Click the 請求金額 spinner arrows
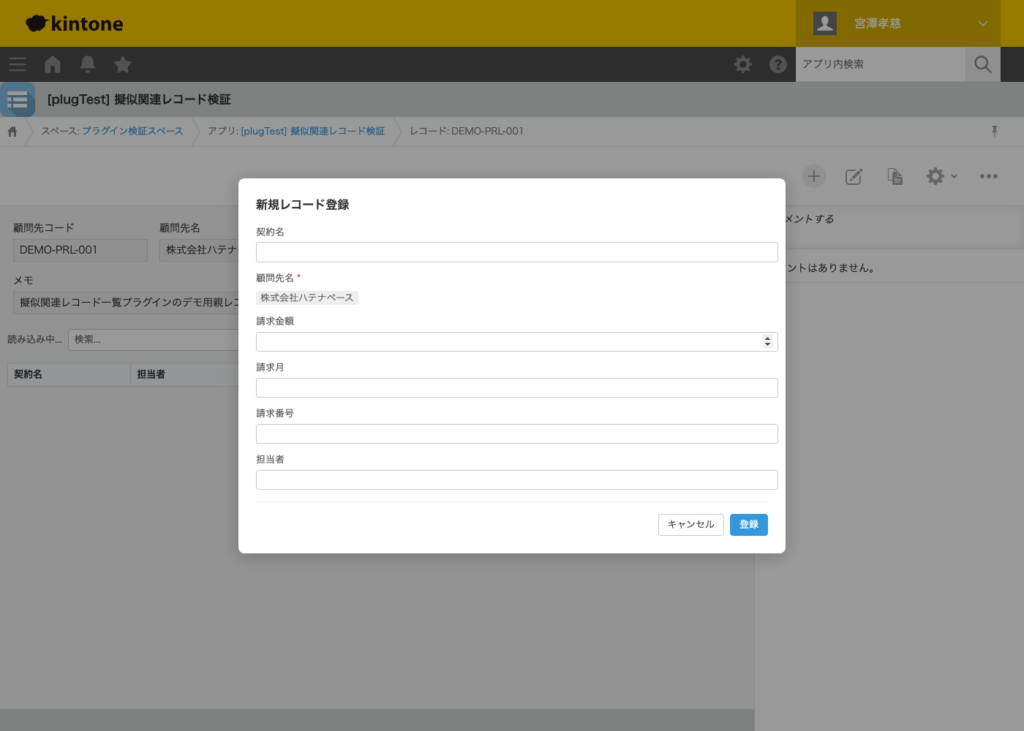The width and height of the screenshot is (1024, 731). (768, 341)
